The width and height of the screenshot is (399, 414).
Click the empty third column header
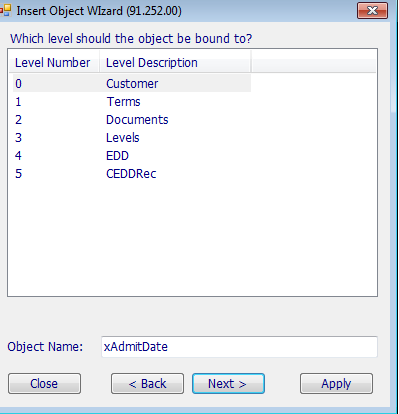click(x=313, y=62)
